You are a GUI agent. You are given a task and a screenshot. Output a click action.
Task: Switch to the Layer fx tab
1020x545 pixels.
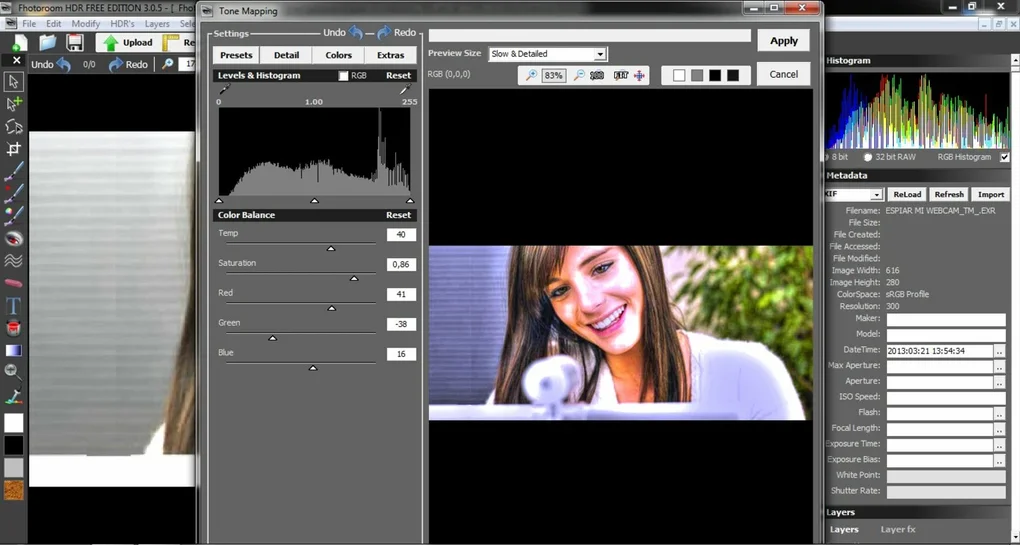click(898, 529)
